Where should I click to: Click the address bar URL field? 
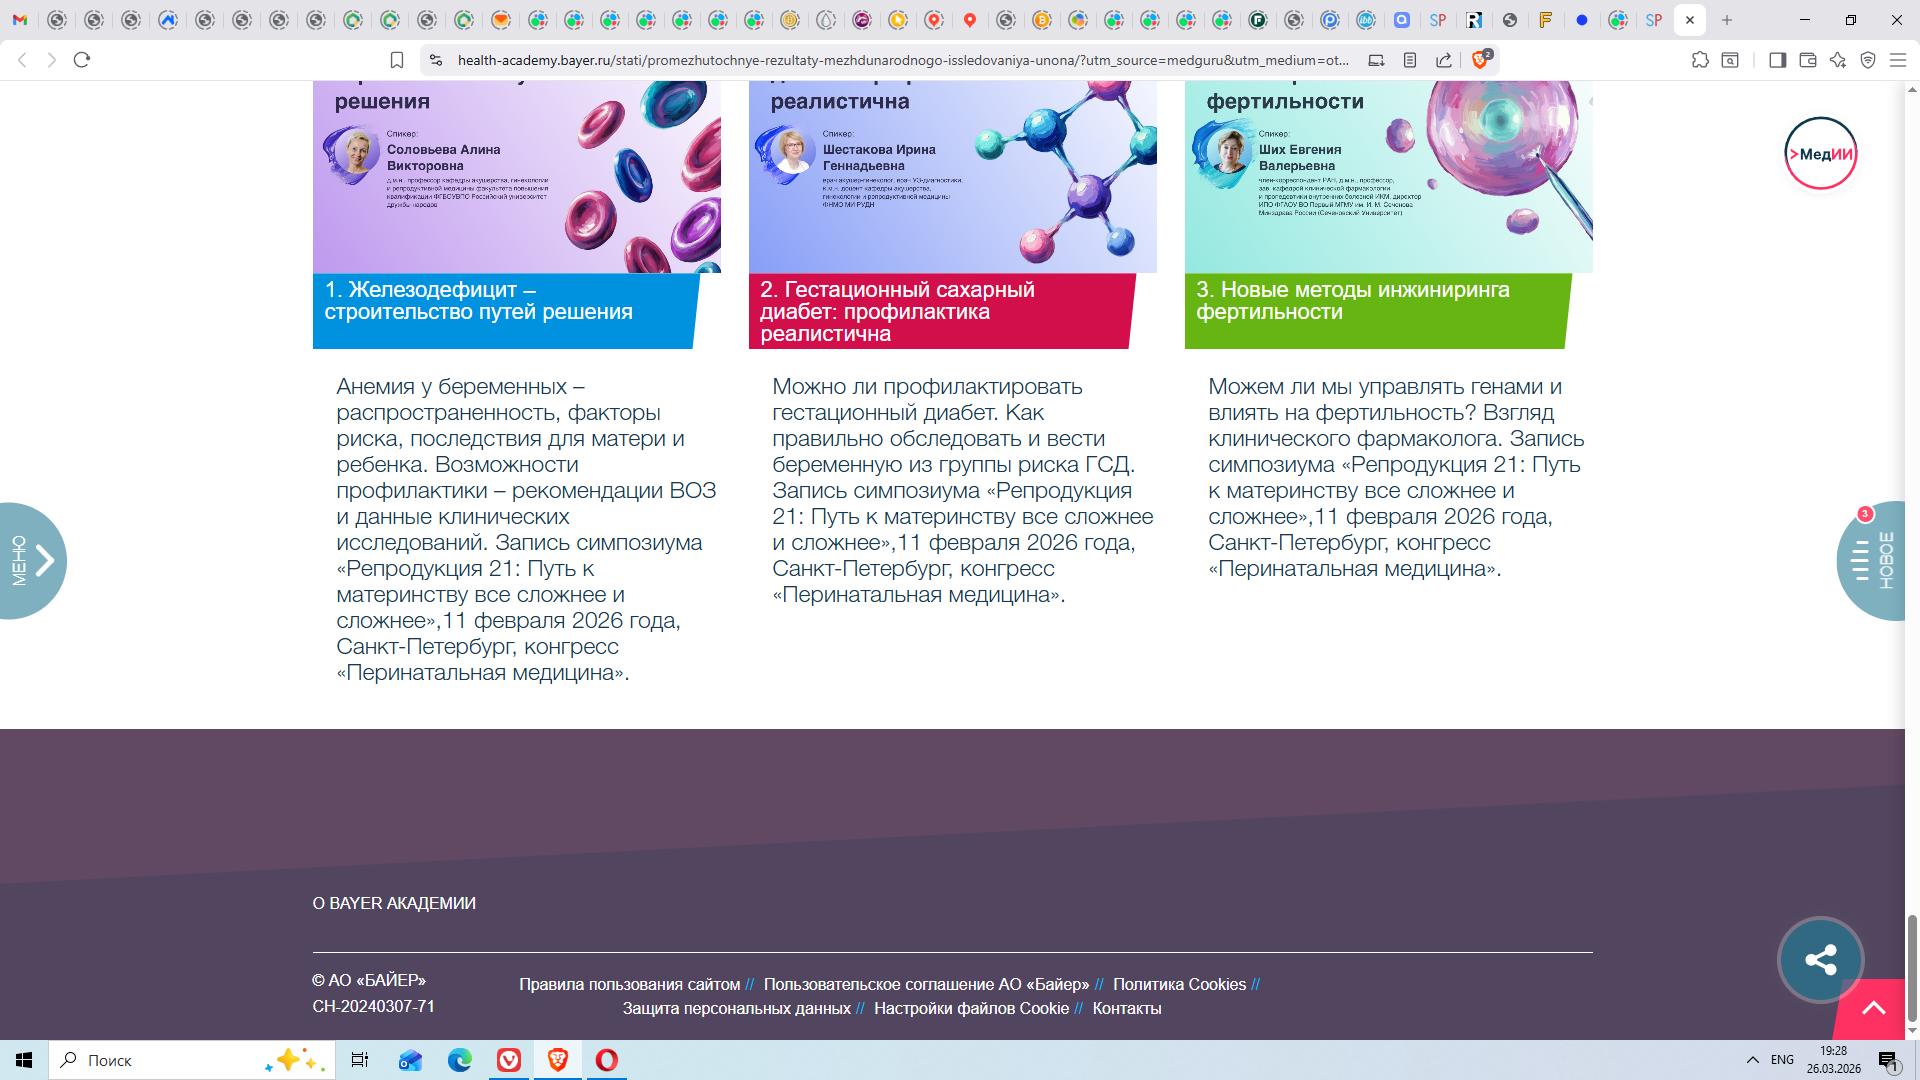[x=900, y=60]
